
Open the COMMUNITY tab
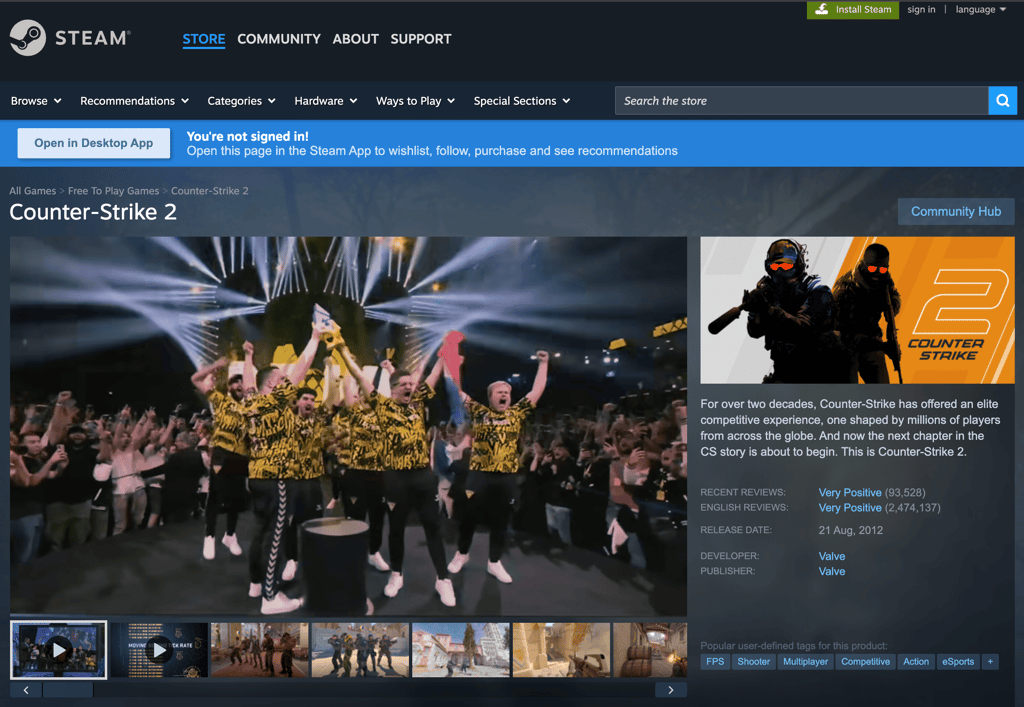(279, 39)
